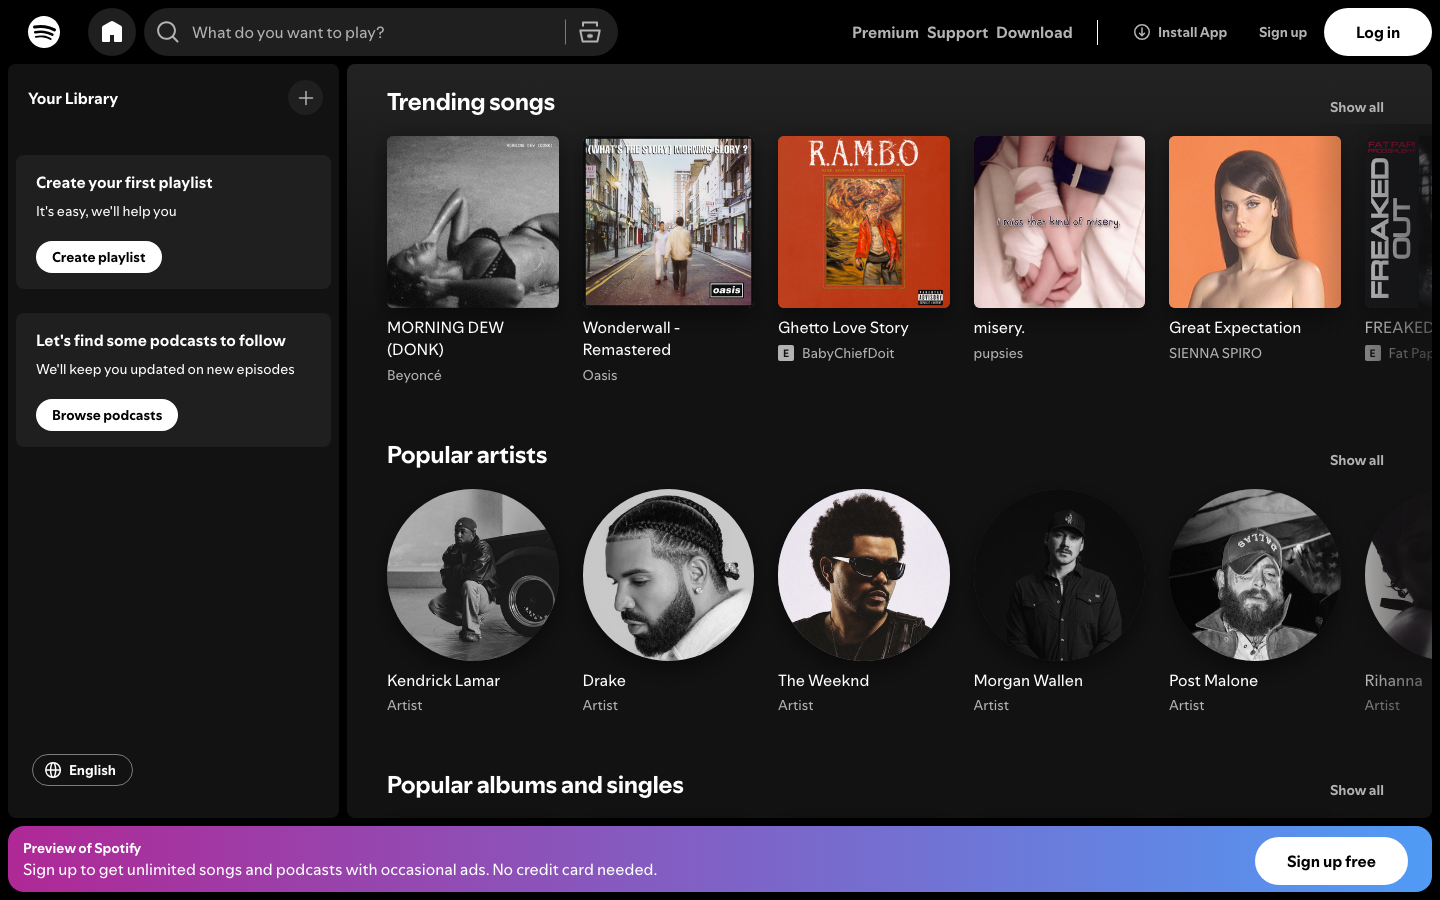Open Support page link
Image resolution: width=1440 pixels, height=900 pixels.
click(x=957, y=32)
